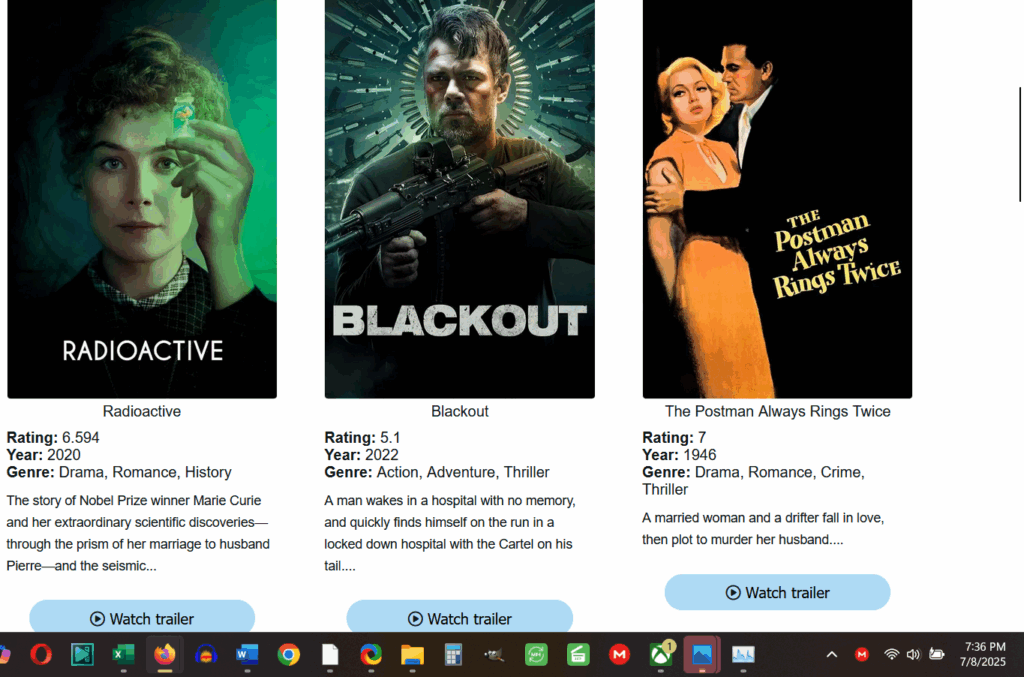The width and height of the screenshot is (1024, 677).
Task: Watch The Postman Always Rings Twice trailer
Action: (777, 592)
